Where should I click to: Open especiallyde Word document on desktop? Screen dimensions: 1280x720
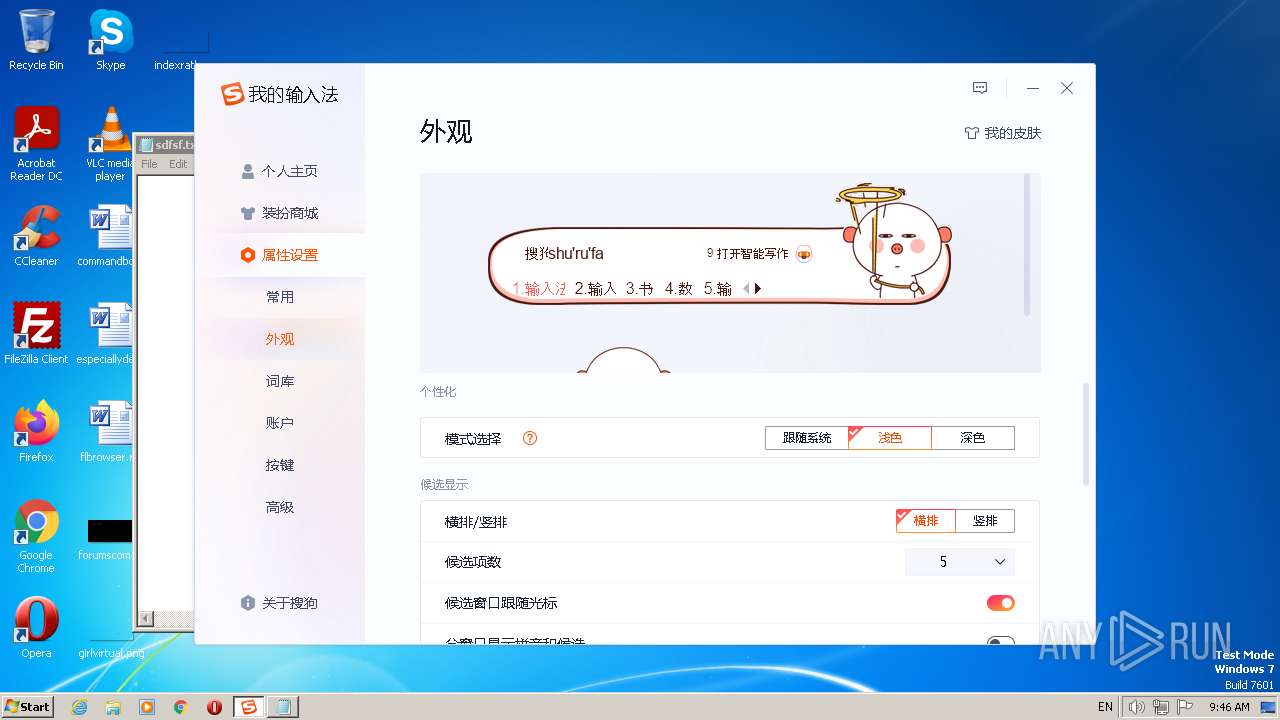point(106,334)
